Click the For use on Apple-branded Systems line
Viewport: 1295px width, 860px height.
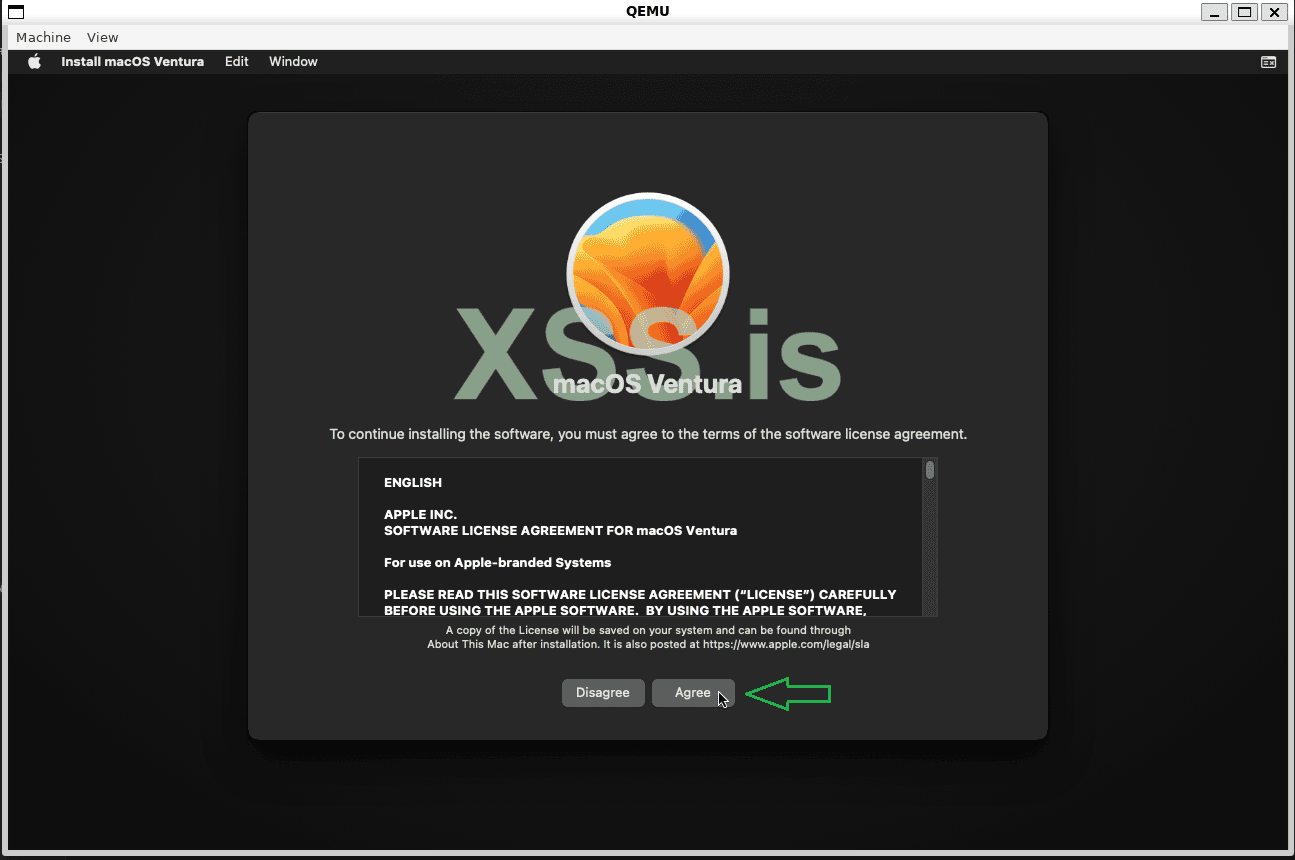pyautogui.click(x=497, y=563)
